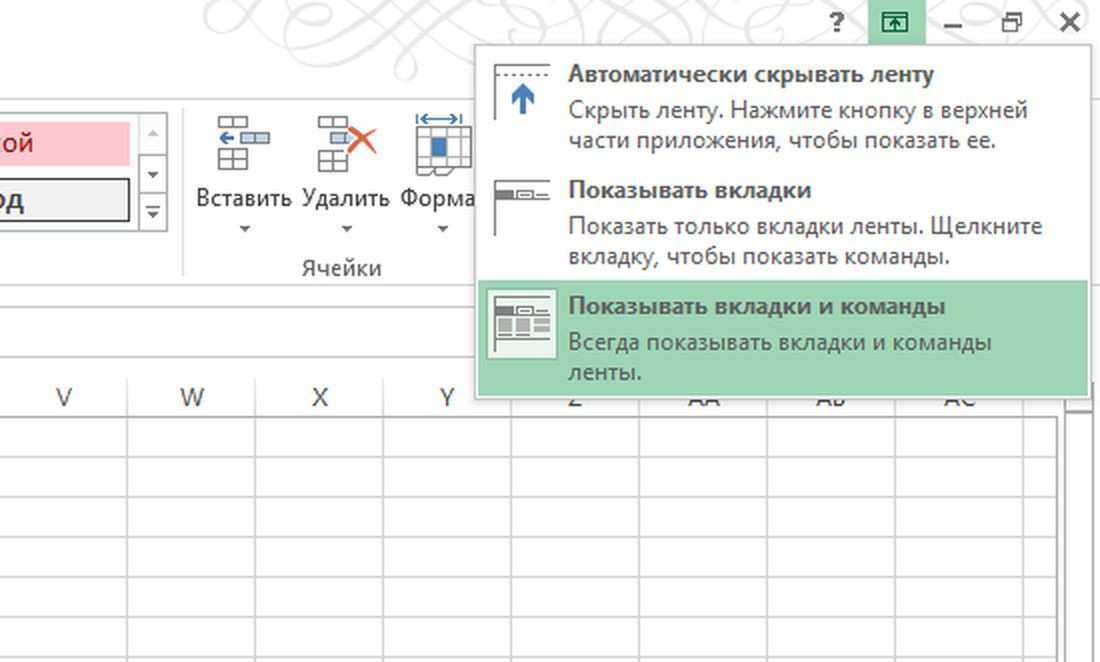This screenshot has height=662, width=1100.
Task: Click the Ribbon Display Options button
Action: 895,22
